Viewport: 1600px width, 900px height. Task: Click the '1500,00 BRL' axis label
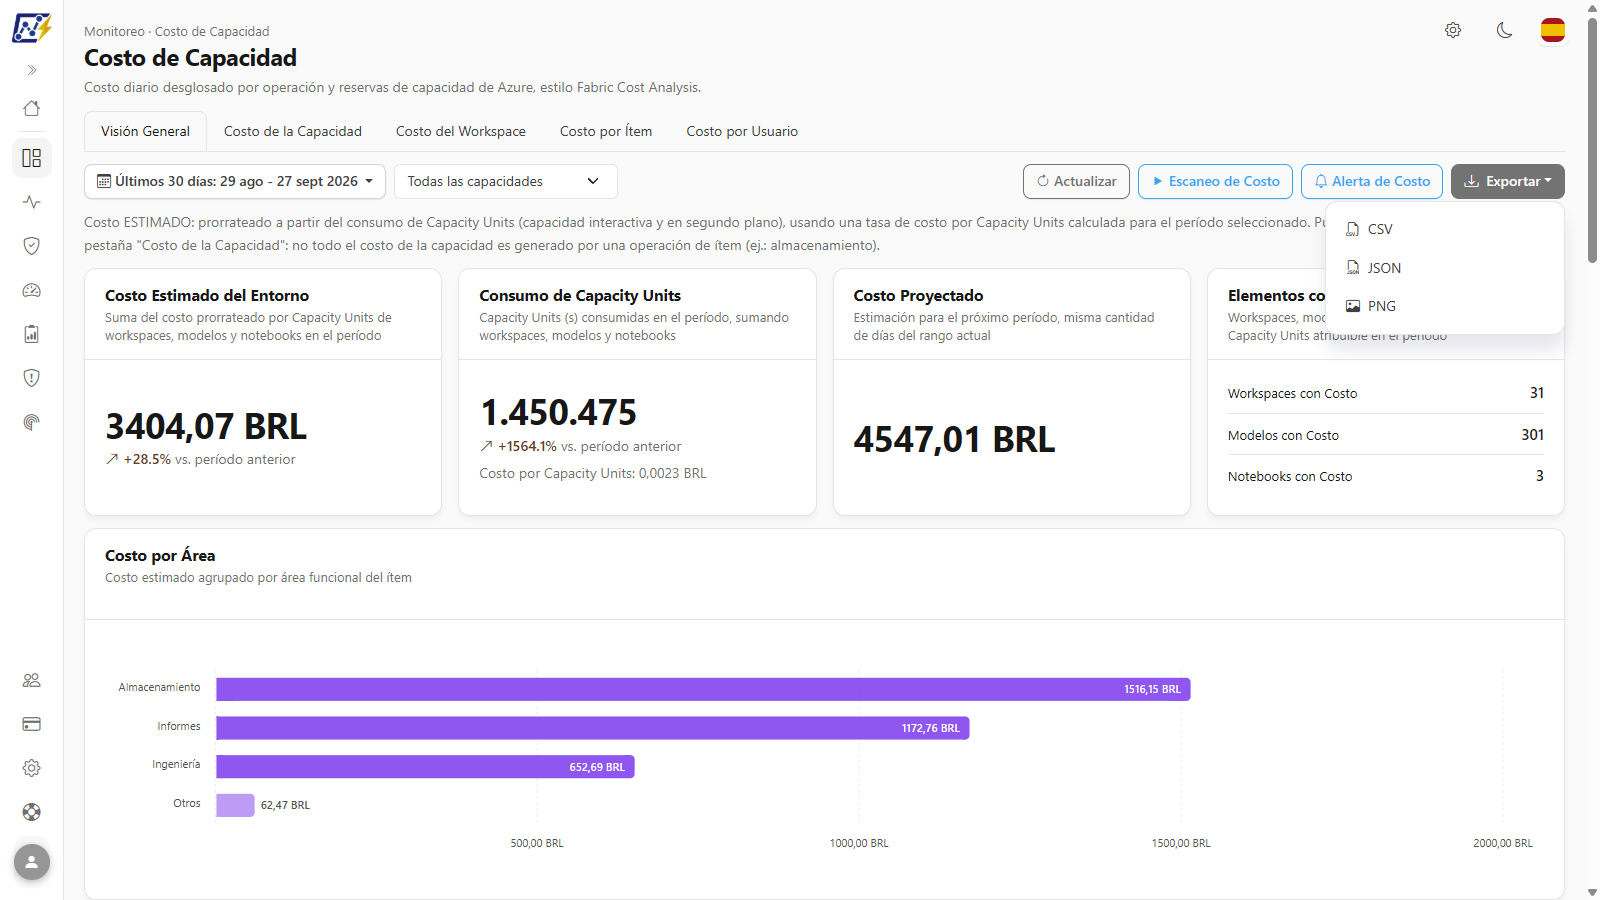coord(1181,844)
